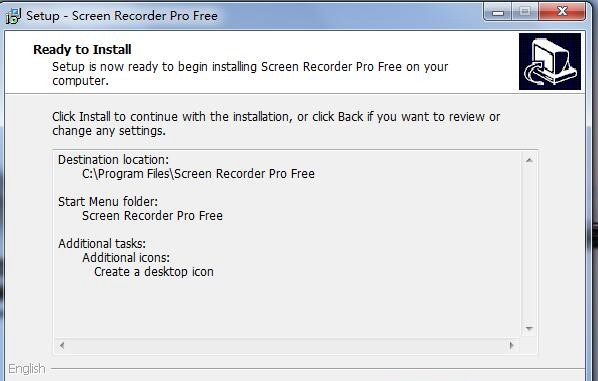Click the Setup installer icon in title bar
This screenshot has width=598, height=381.
pyautogui.click(x=13, y=16)
